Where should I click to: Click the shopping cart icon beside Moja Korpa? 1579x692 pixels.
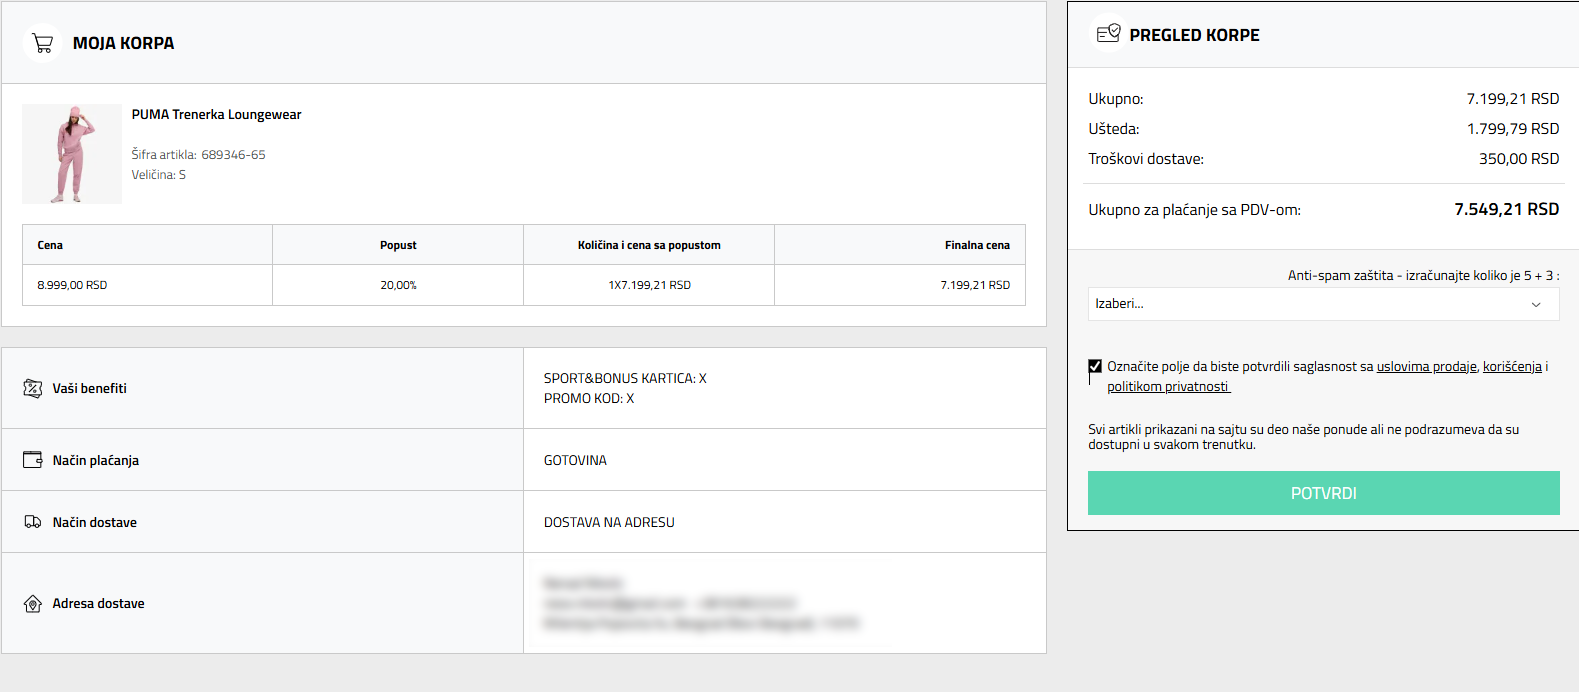point(42,43)
